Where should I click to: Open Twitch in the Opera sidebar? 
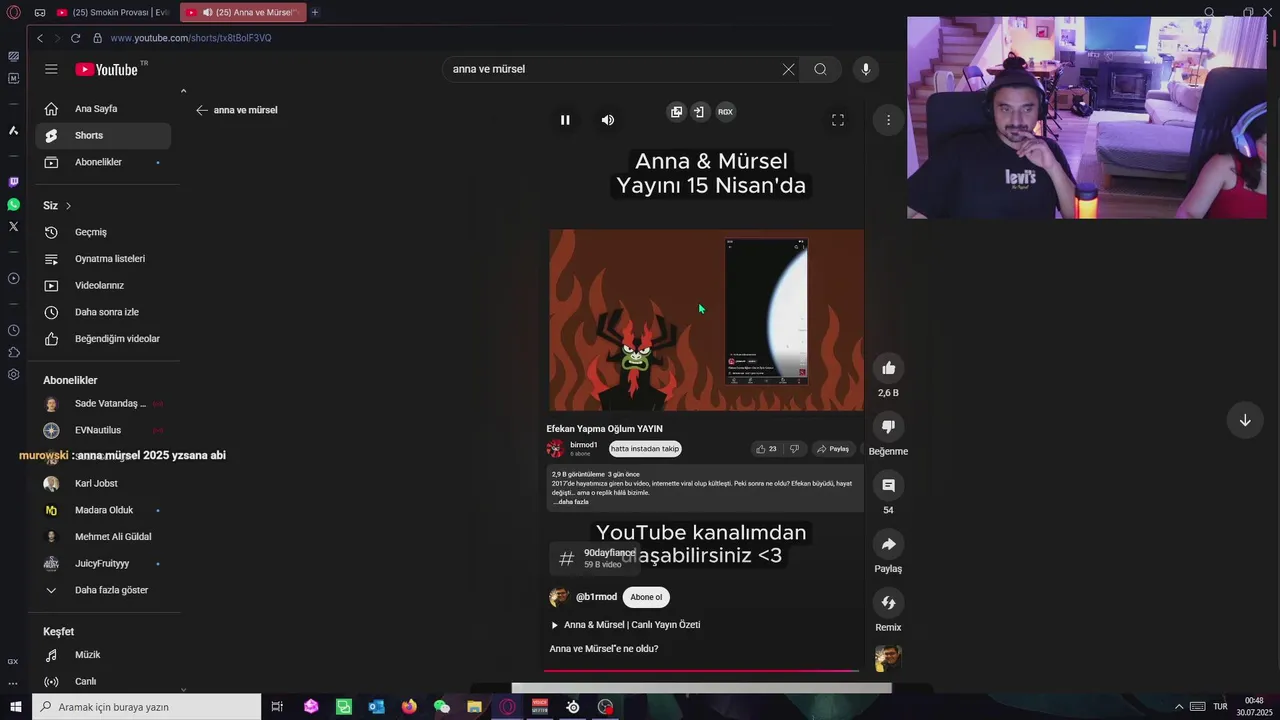(13, 182)
